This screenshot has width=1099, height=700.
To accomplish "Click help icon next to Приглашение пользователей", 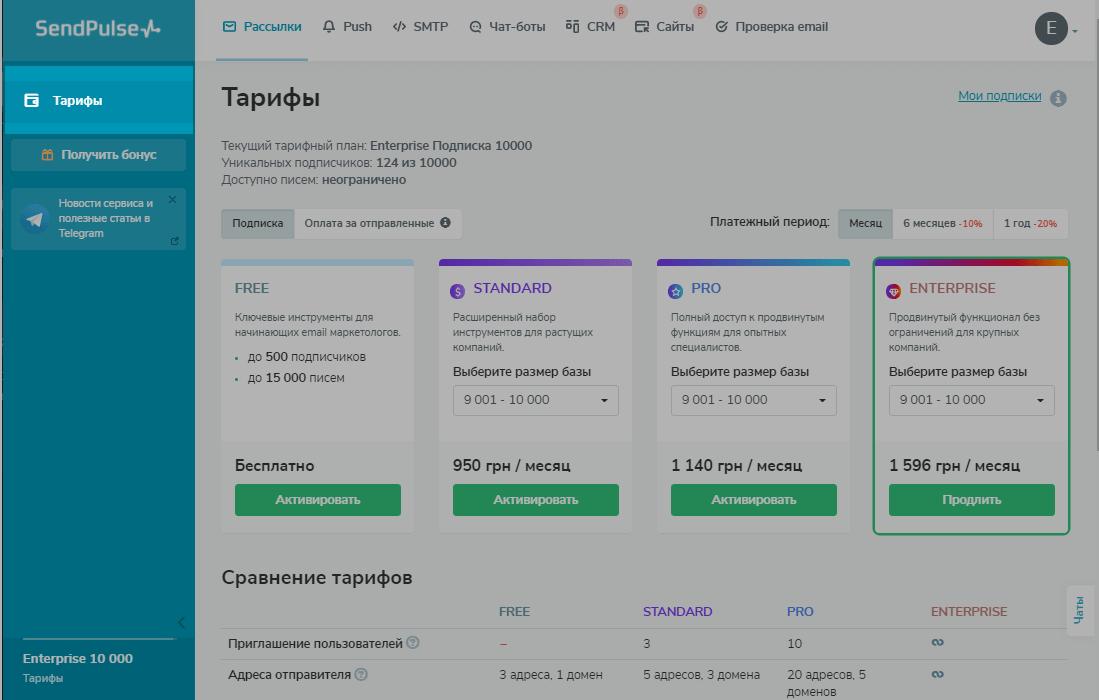I will point(413,643).
